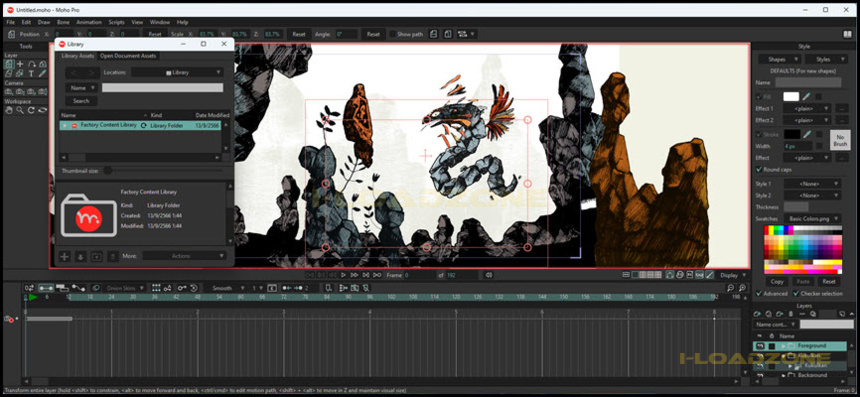
Task: Click the zoom out magnifier on the timeline
Action: click(731, 288)
